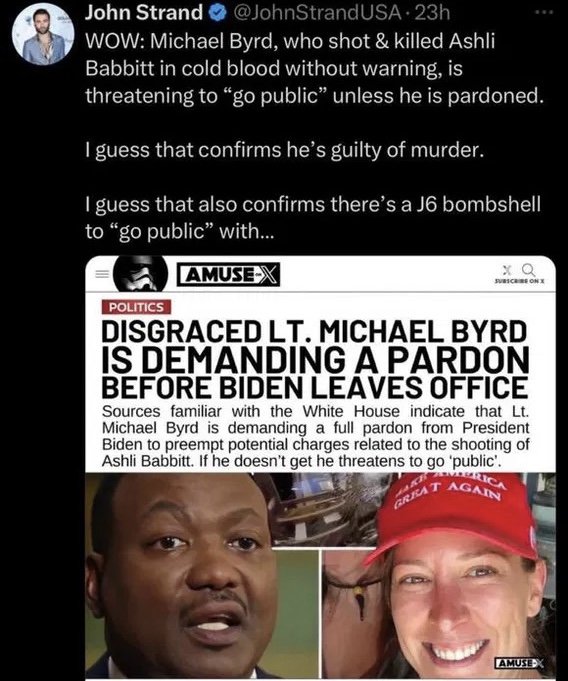This screenshot has width=568, height=681.
Task: Click the John Strand display name
Action: tap(144, 13)
